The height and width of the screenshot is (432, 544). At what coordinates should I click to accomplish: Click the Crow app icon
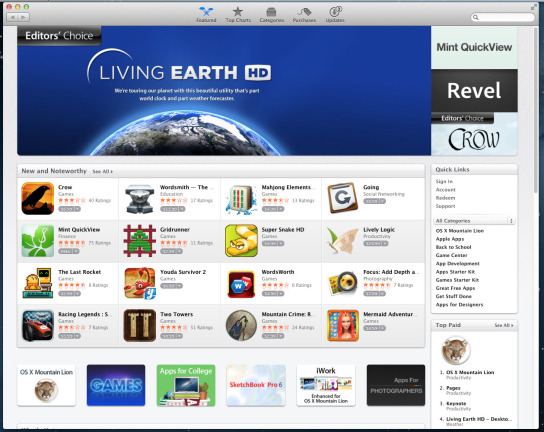click(x=37, y=198)
